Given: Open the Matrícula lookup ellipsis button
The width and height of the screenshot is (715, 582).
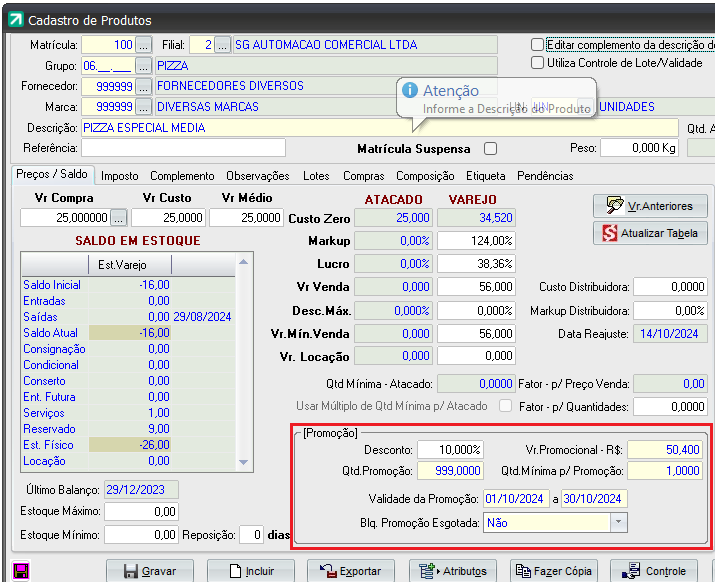Looking at the screenshot, I should pos(144,45).
